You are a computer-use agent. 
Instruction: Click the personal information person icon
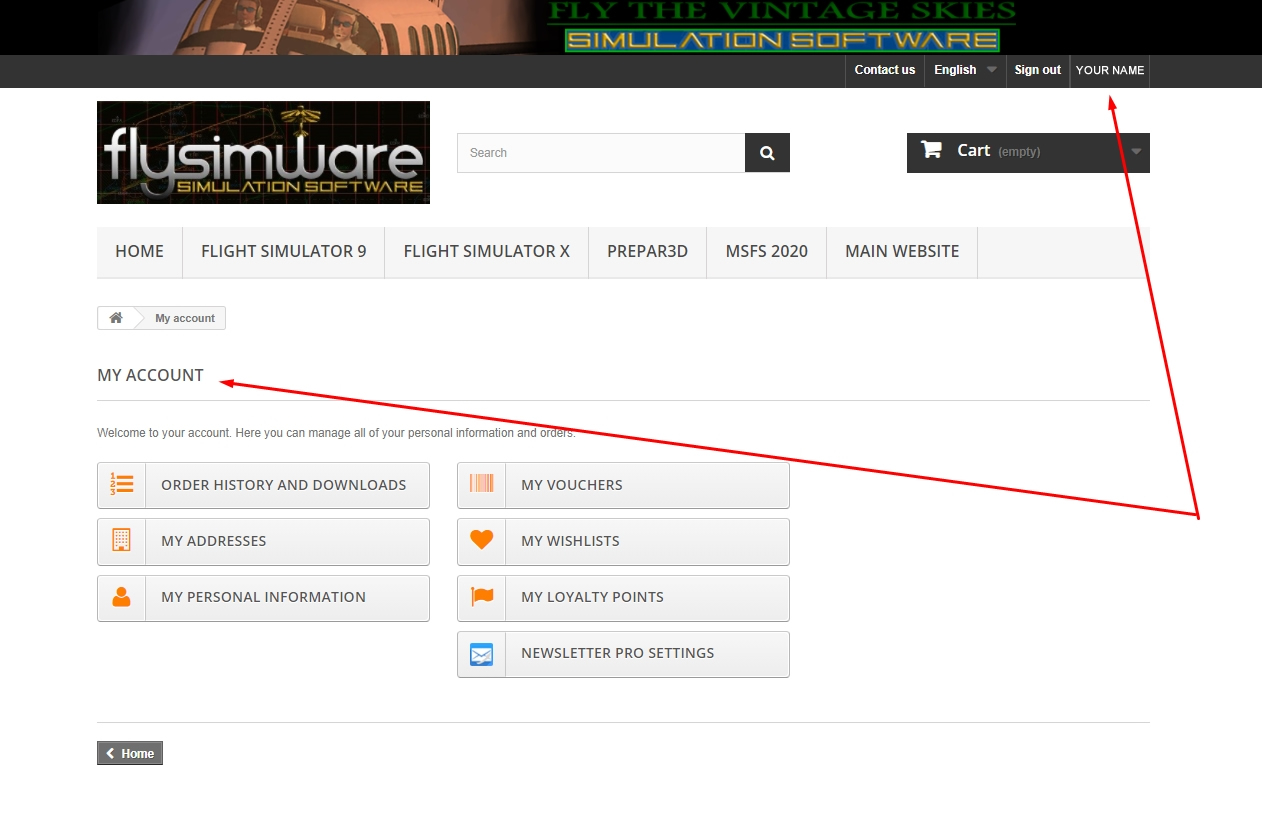coord(121,597)
